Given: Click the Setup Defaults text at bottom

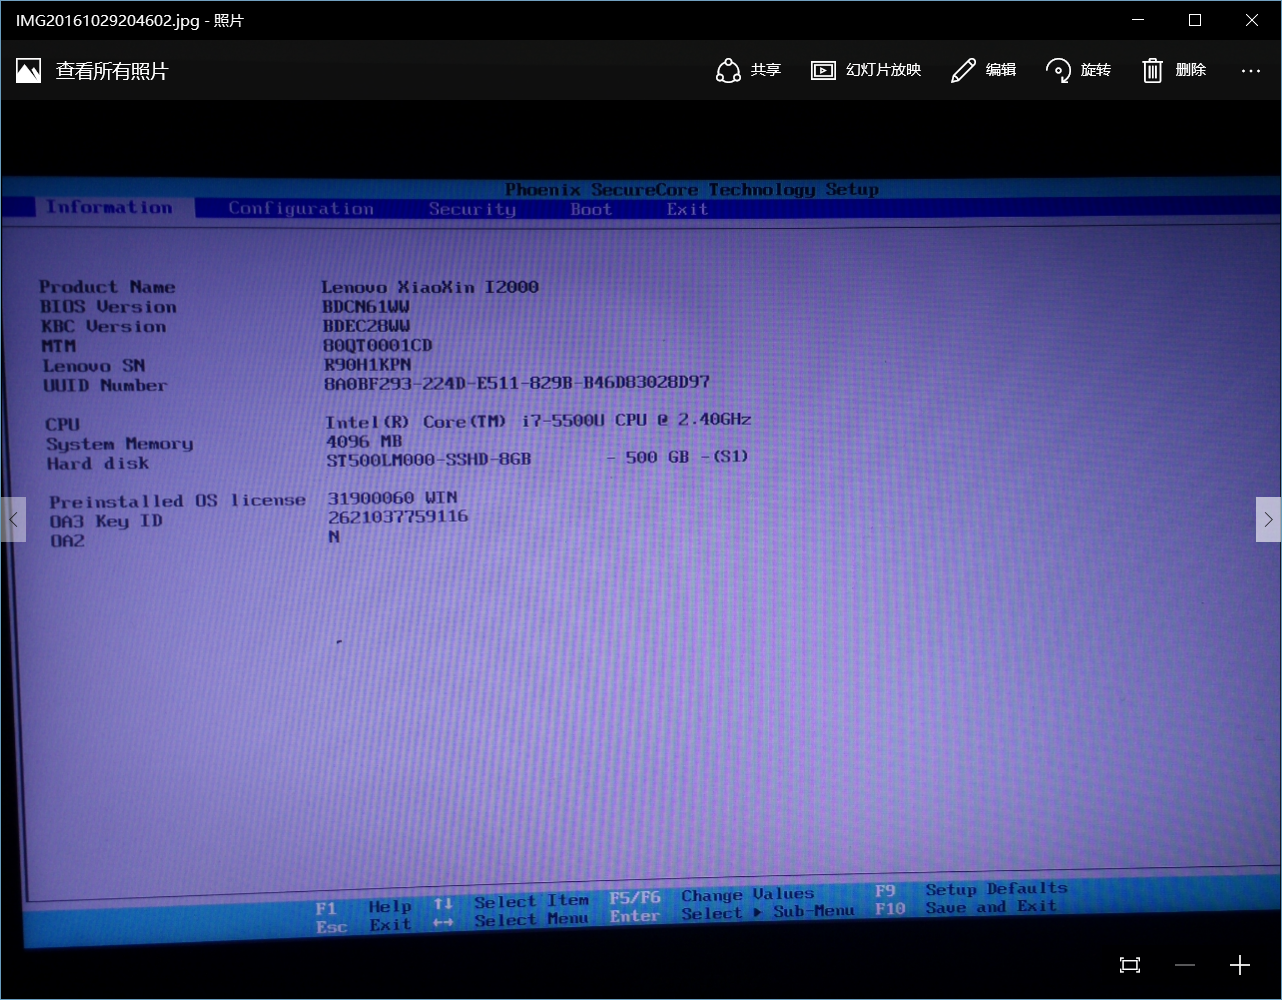Looking at the screenshot, I should pos(996,888).
